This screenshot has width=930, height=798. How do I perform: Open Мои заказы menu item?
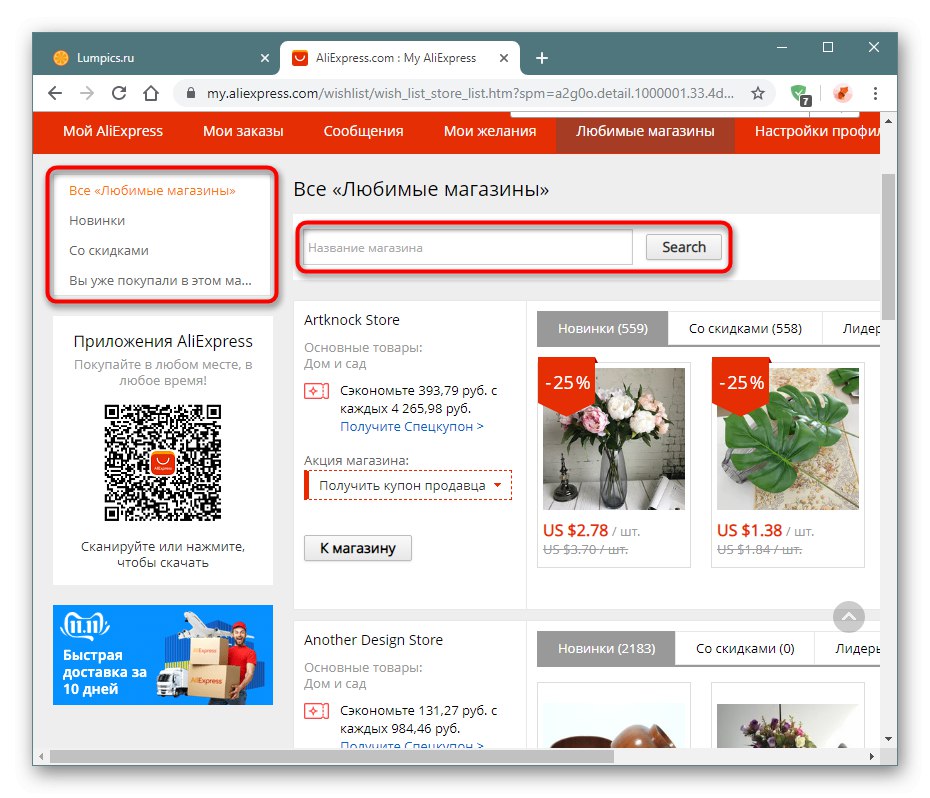coord(243,131)
